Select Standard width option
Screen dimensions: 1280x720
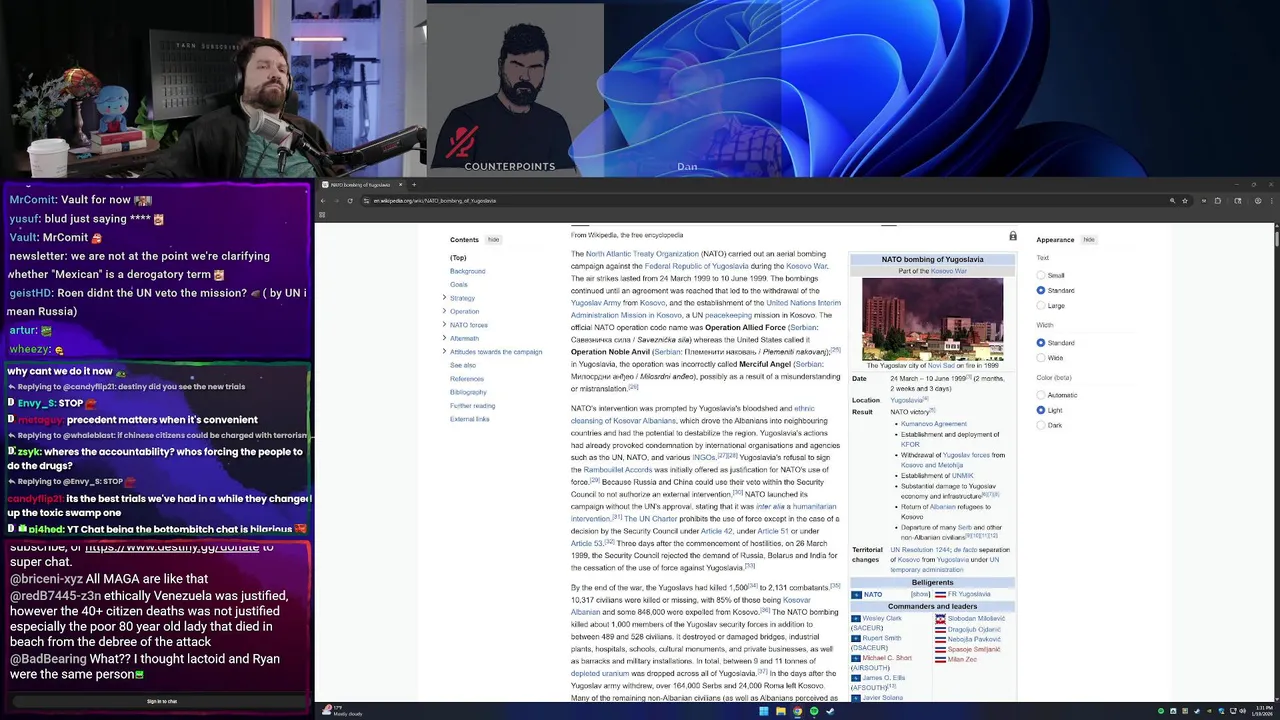(x=1041, y=343)
